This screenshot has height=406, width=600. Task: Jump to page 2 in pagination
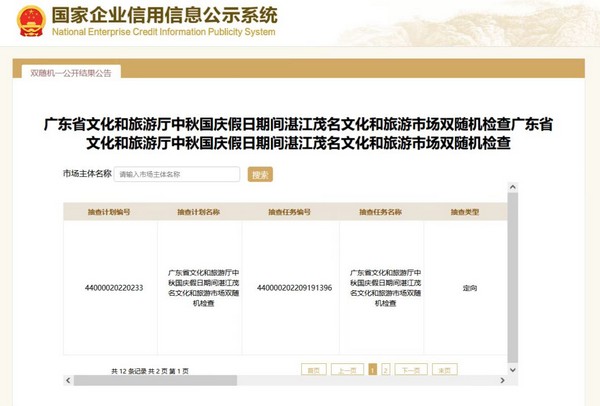click(x=386, y=369)
